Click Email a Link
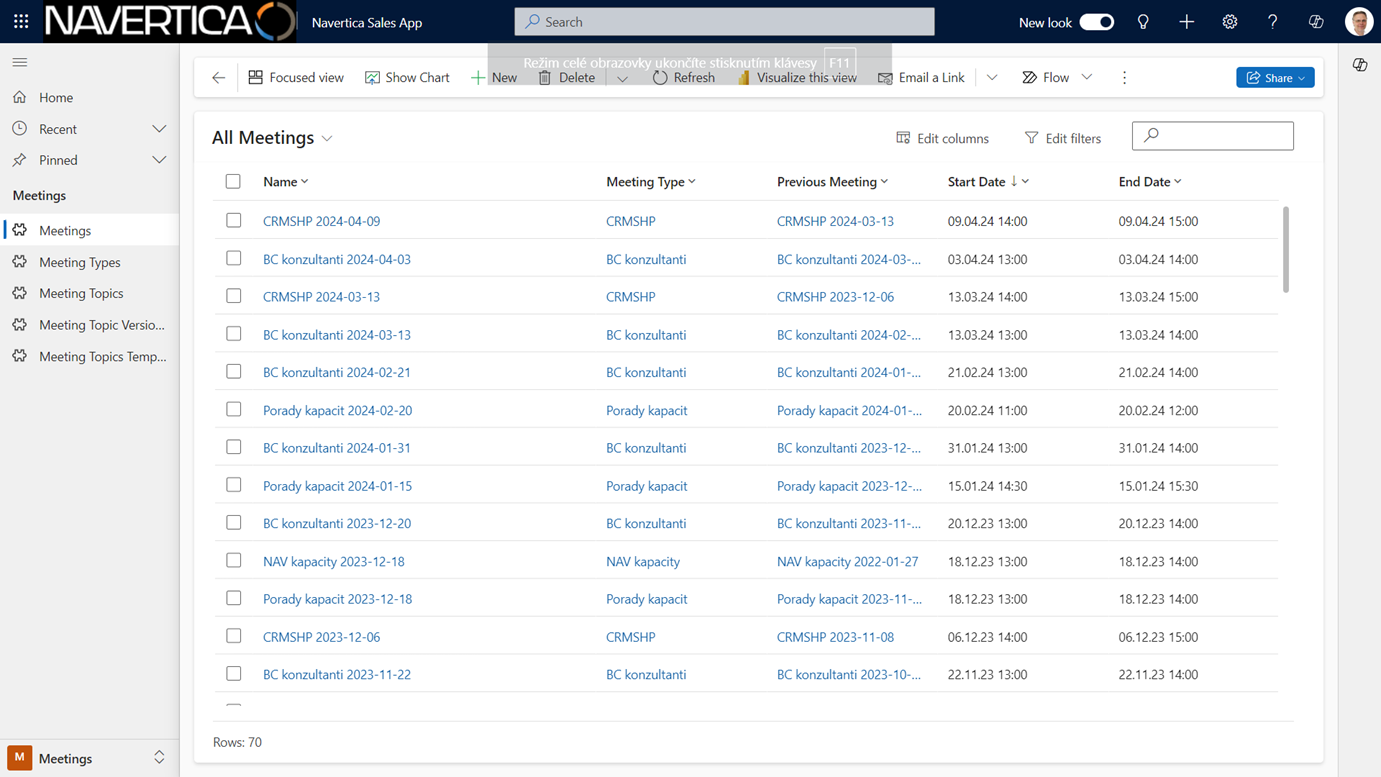The height and width of the screenshot is (777, 1381). coord(921,77)
